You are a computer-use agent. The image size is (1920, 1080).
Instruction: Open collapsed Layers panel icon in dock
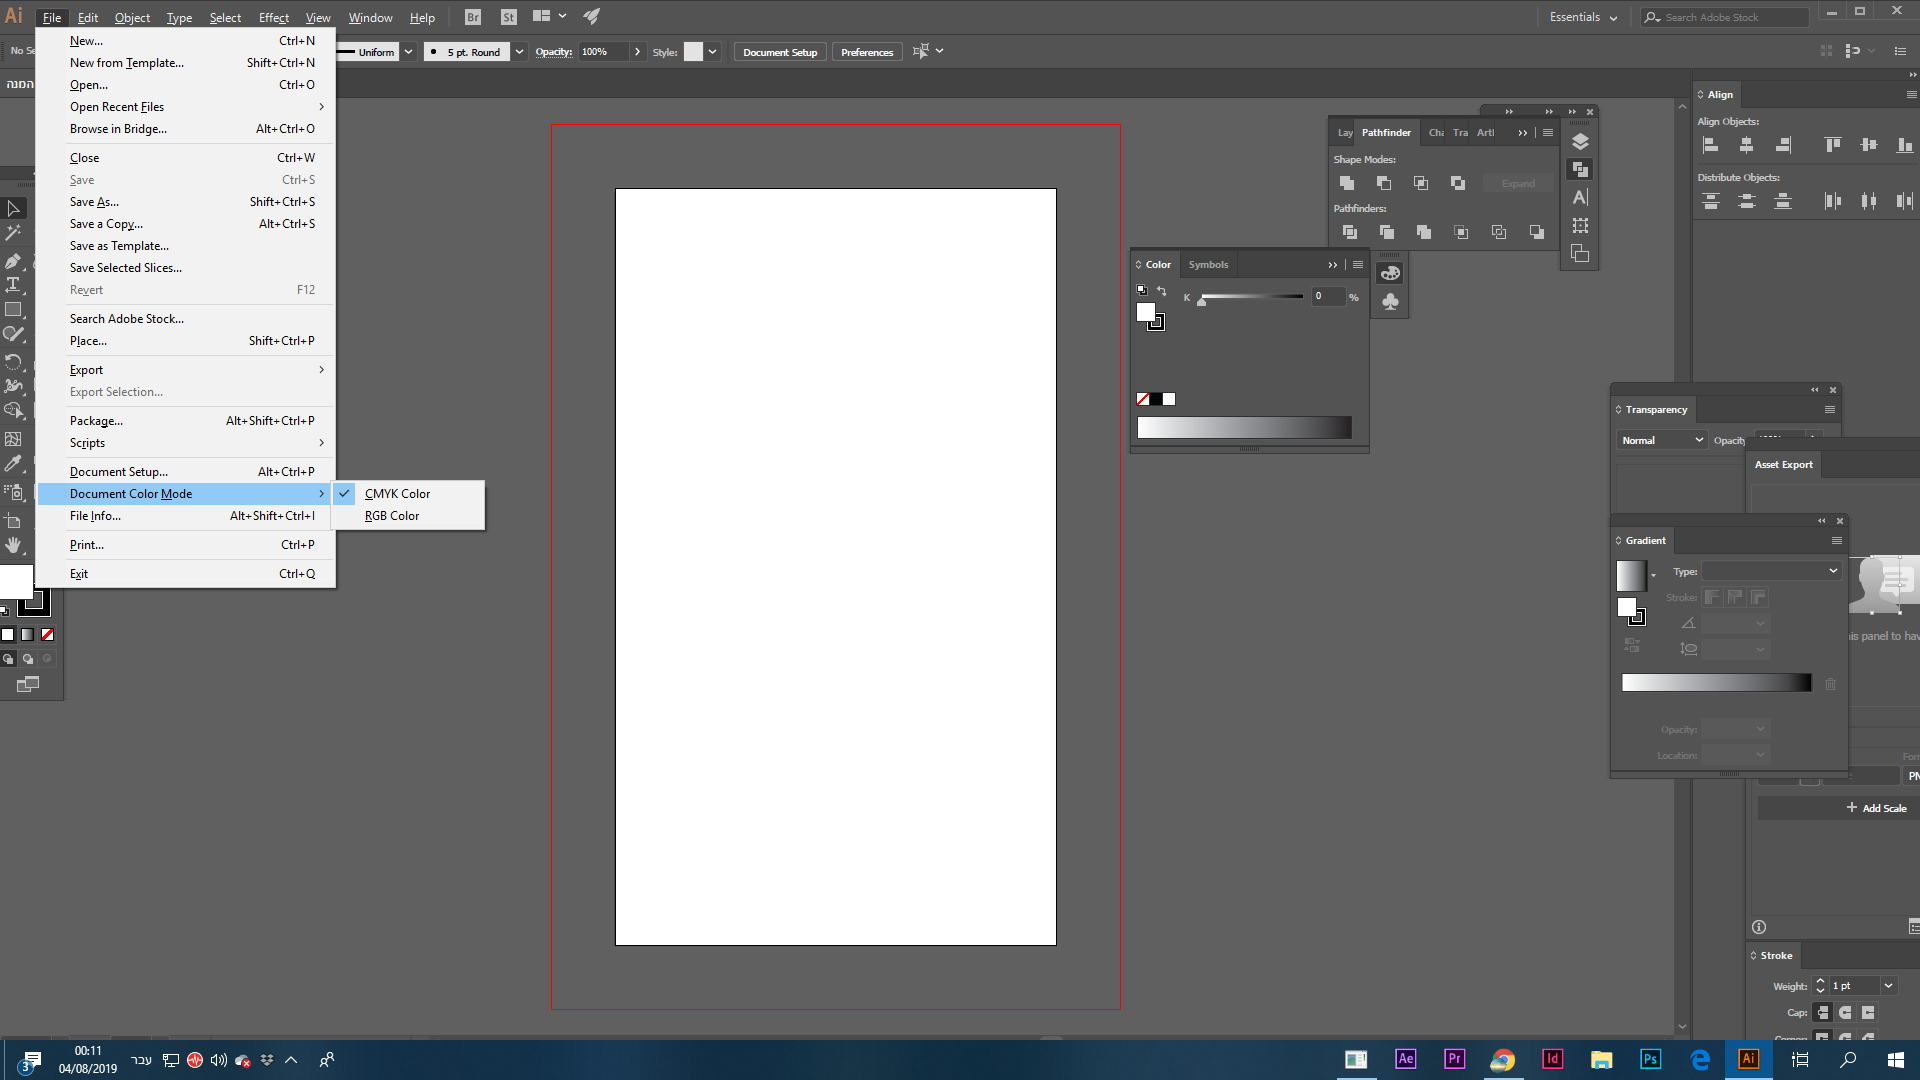tap(1580, 141)
